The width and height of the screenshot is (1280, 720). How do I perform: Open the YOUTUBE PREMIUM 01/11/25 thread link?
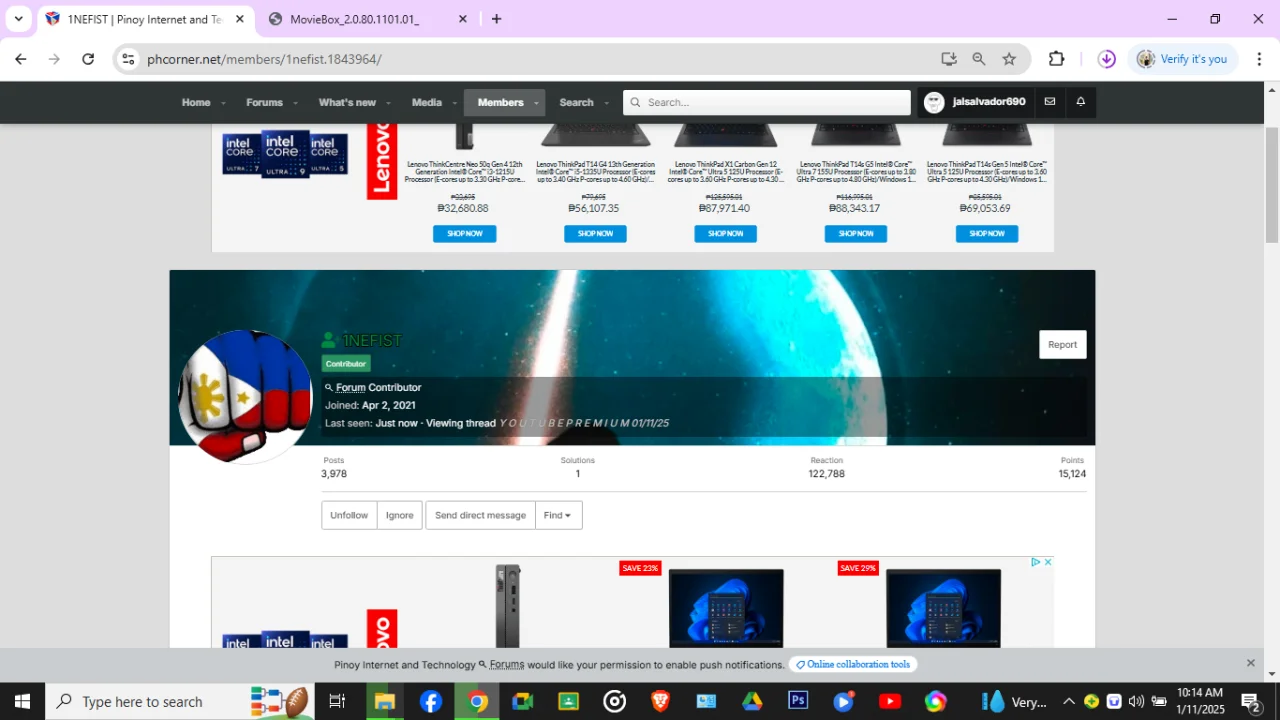tap(584, 423)
